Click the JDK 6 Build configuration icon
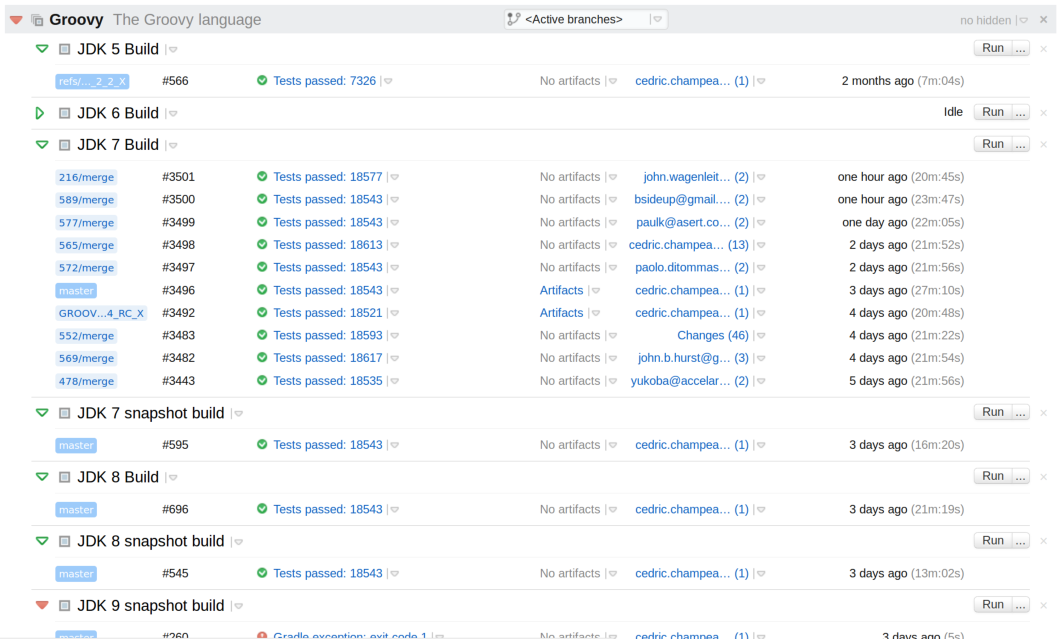The image size is (1062, 639). click(64, 113)
